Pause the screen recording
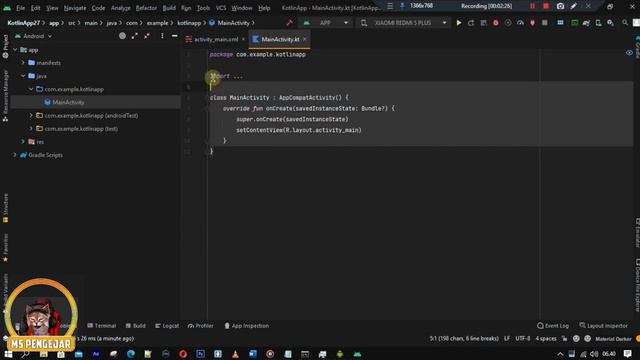Screen dimensions: 640x360 [532, 6]
